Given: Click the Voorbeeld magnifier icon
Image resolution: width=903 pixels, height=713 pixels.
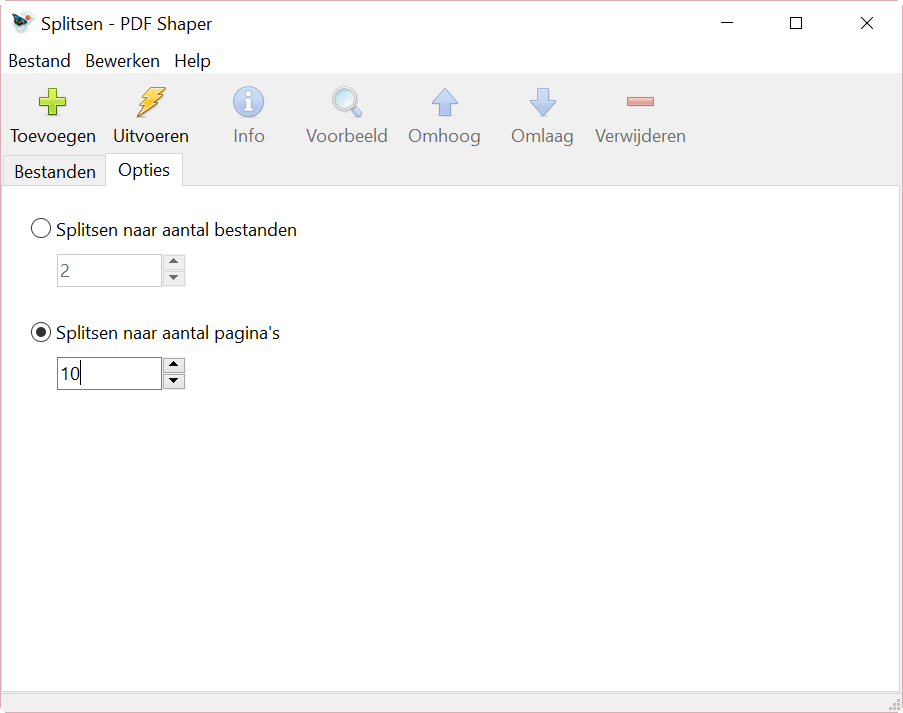Looking at the screenshot, I should tap(347, 102).
